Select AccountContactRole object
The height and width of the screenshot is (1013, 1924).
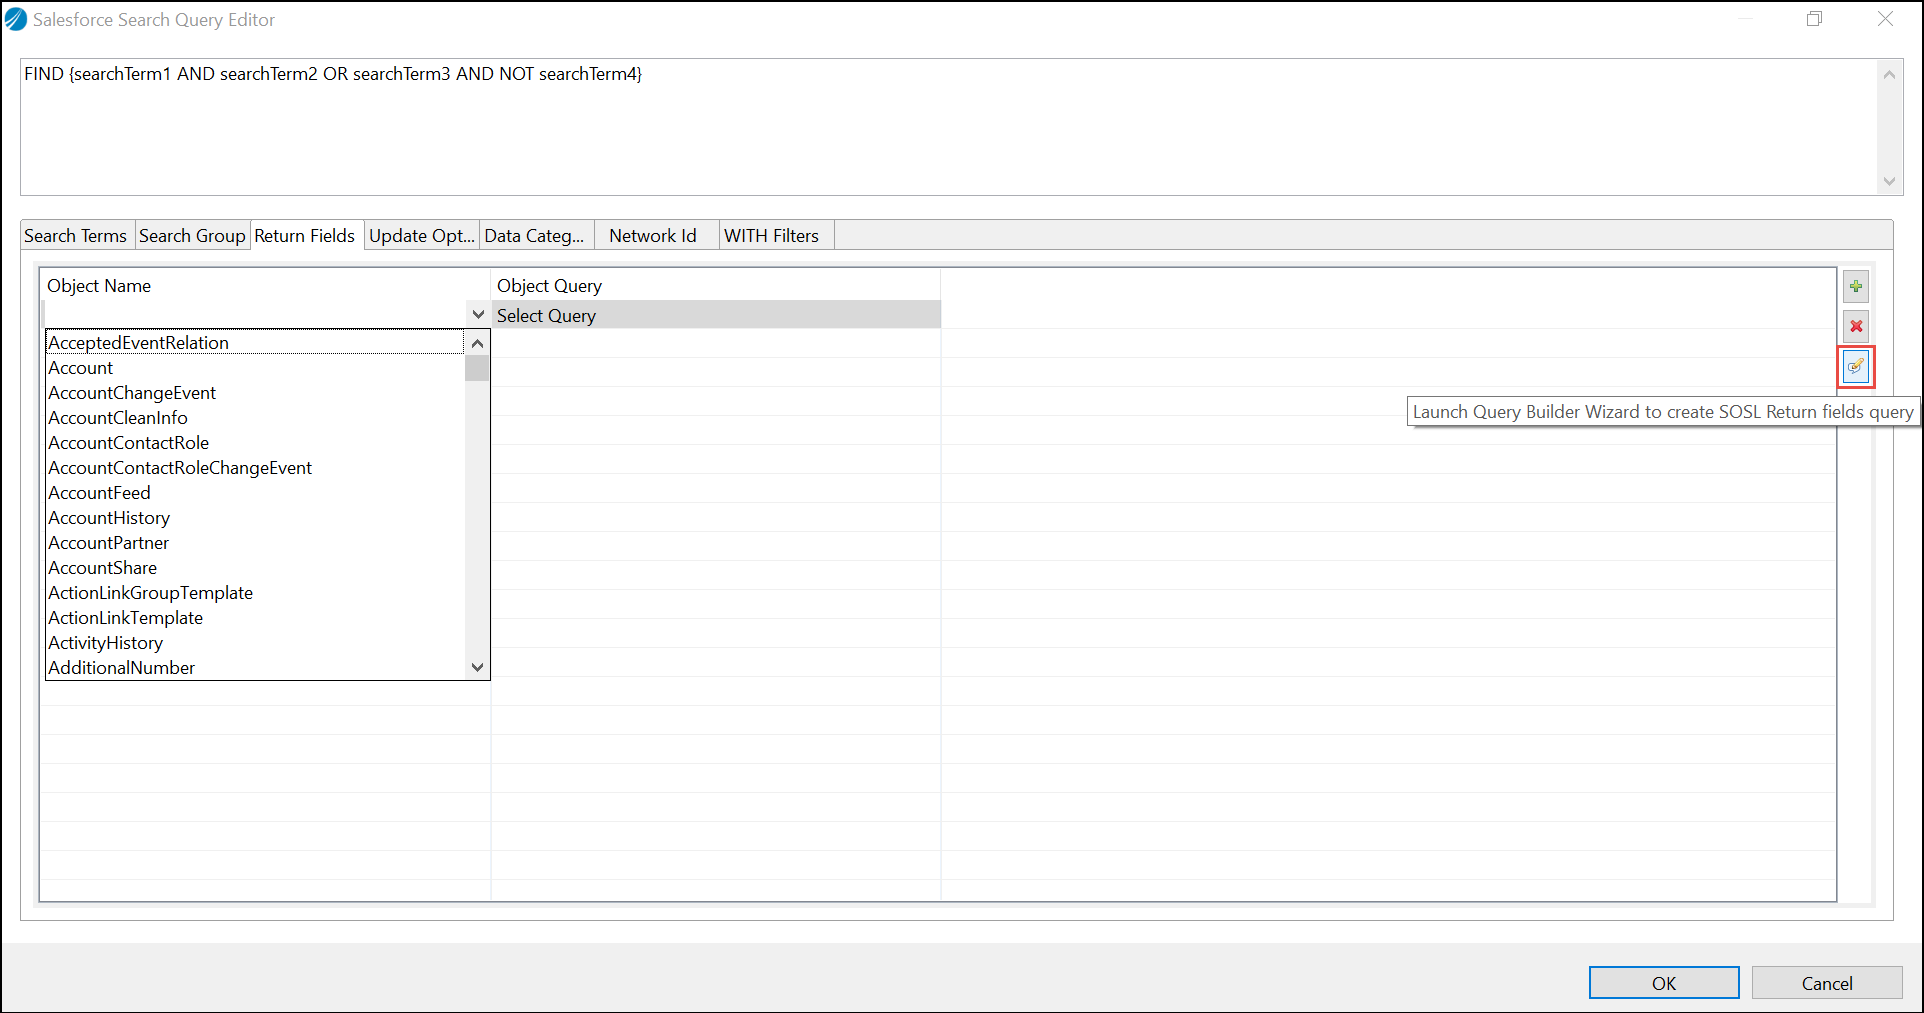[255, 443]
